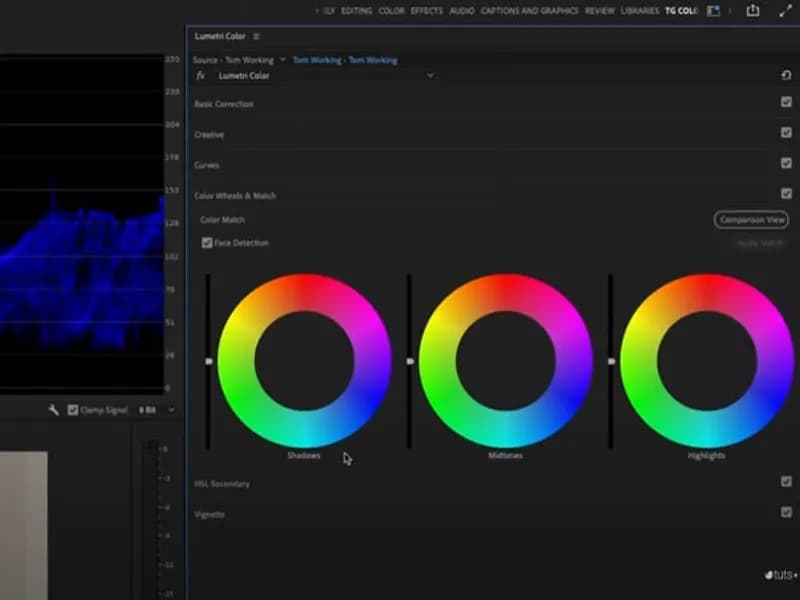Click the fx effect toggle icon
This screenshot has width=800, height=600.
click(201, 76)
